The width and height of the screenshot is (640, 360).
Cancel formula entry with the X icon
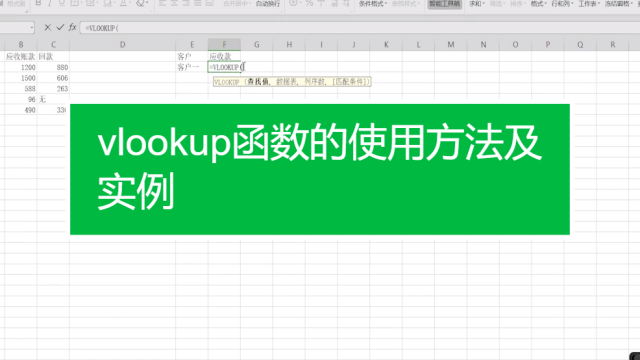point(47,27)
